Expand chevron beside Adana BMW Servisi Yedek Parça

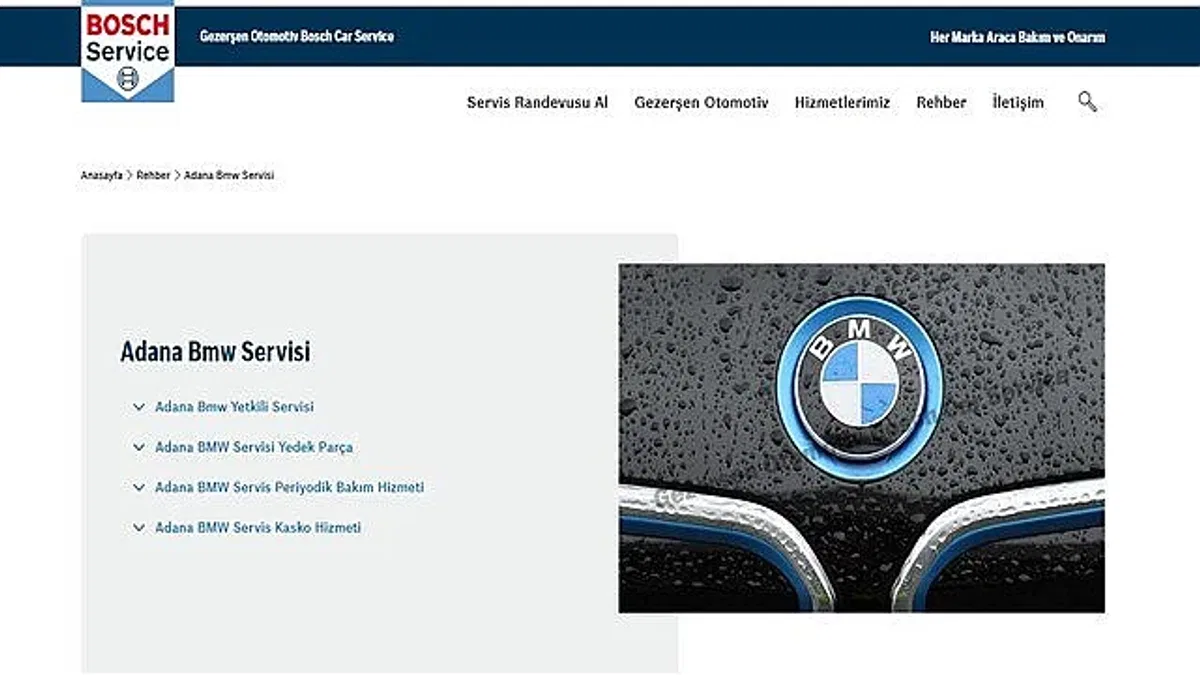tap(139, 447)
